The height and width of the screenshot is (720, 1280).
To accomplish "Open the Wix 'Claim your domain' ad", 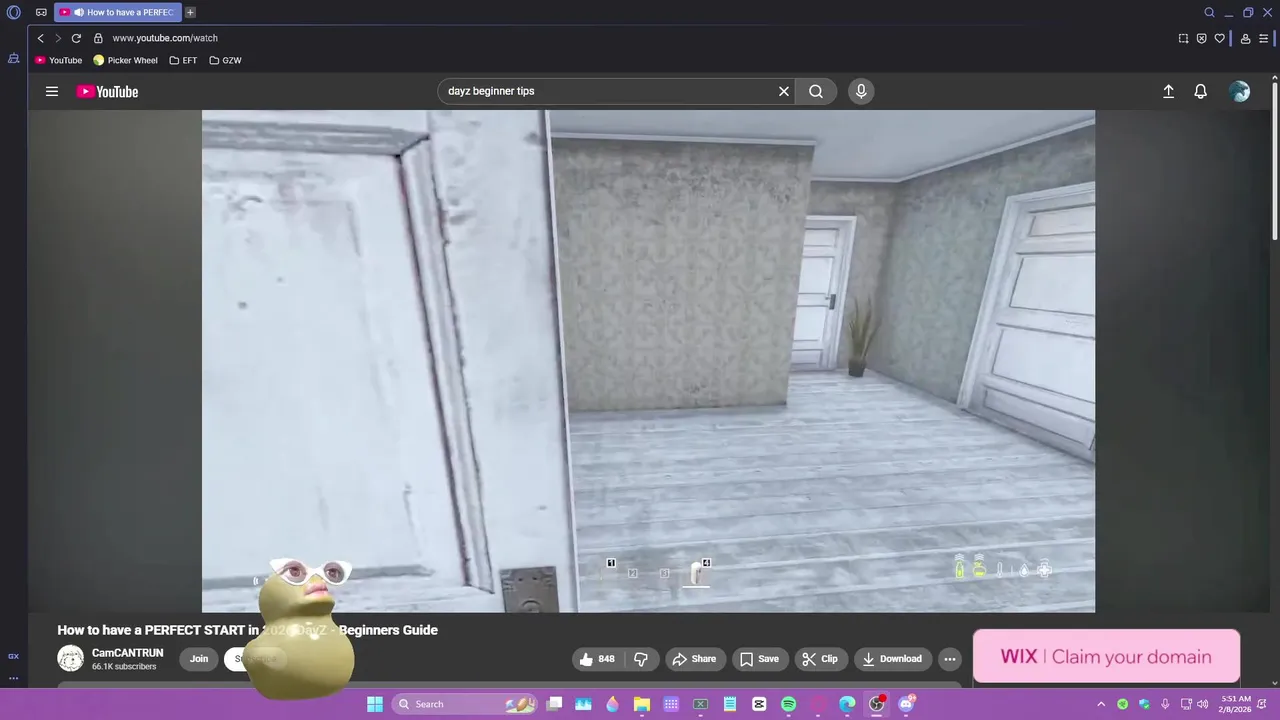I will click(x=1106, y=656).
